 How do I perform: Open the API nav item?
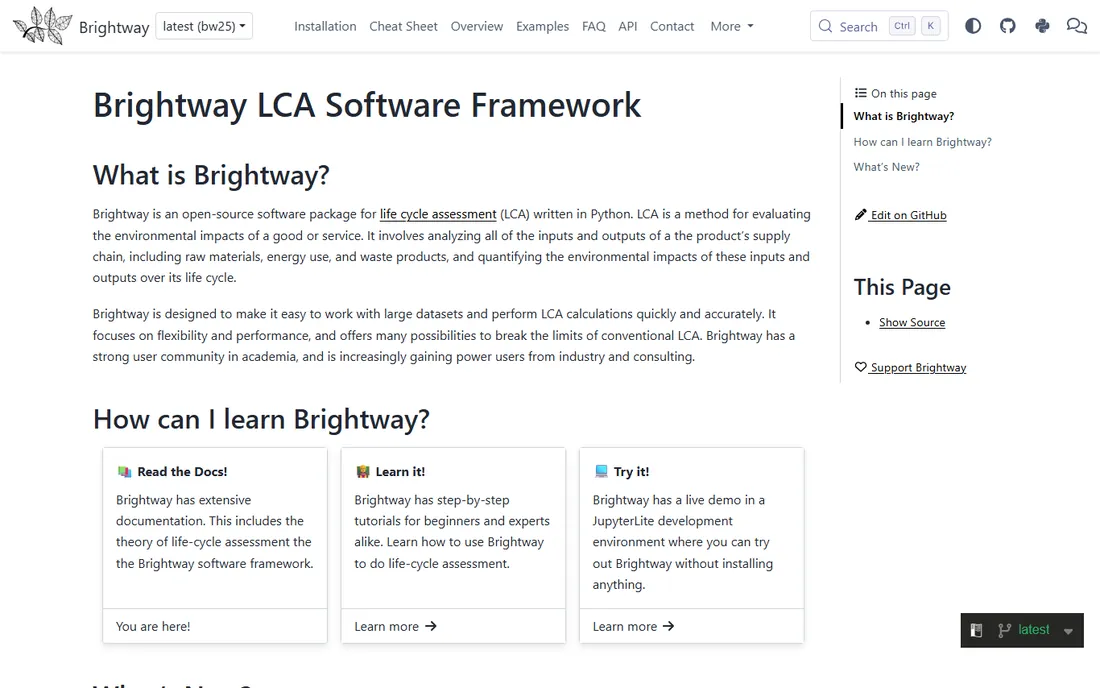tap(628, 26)
